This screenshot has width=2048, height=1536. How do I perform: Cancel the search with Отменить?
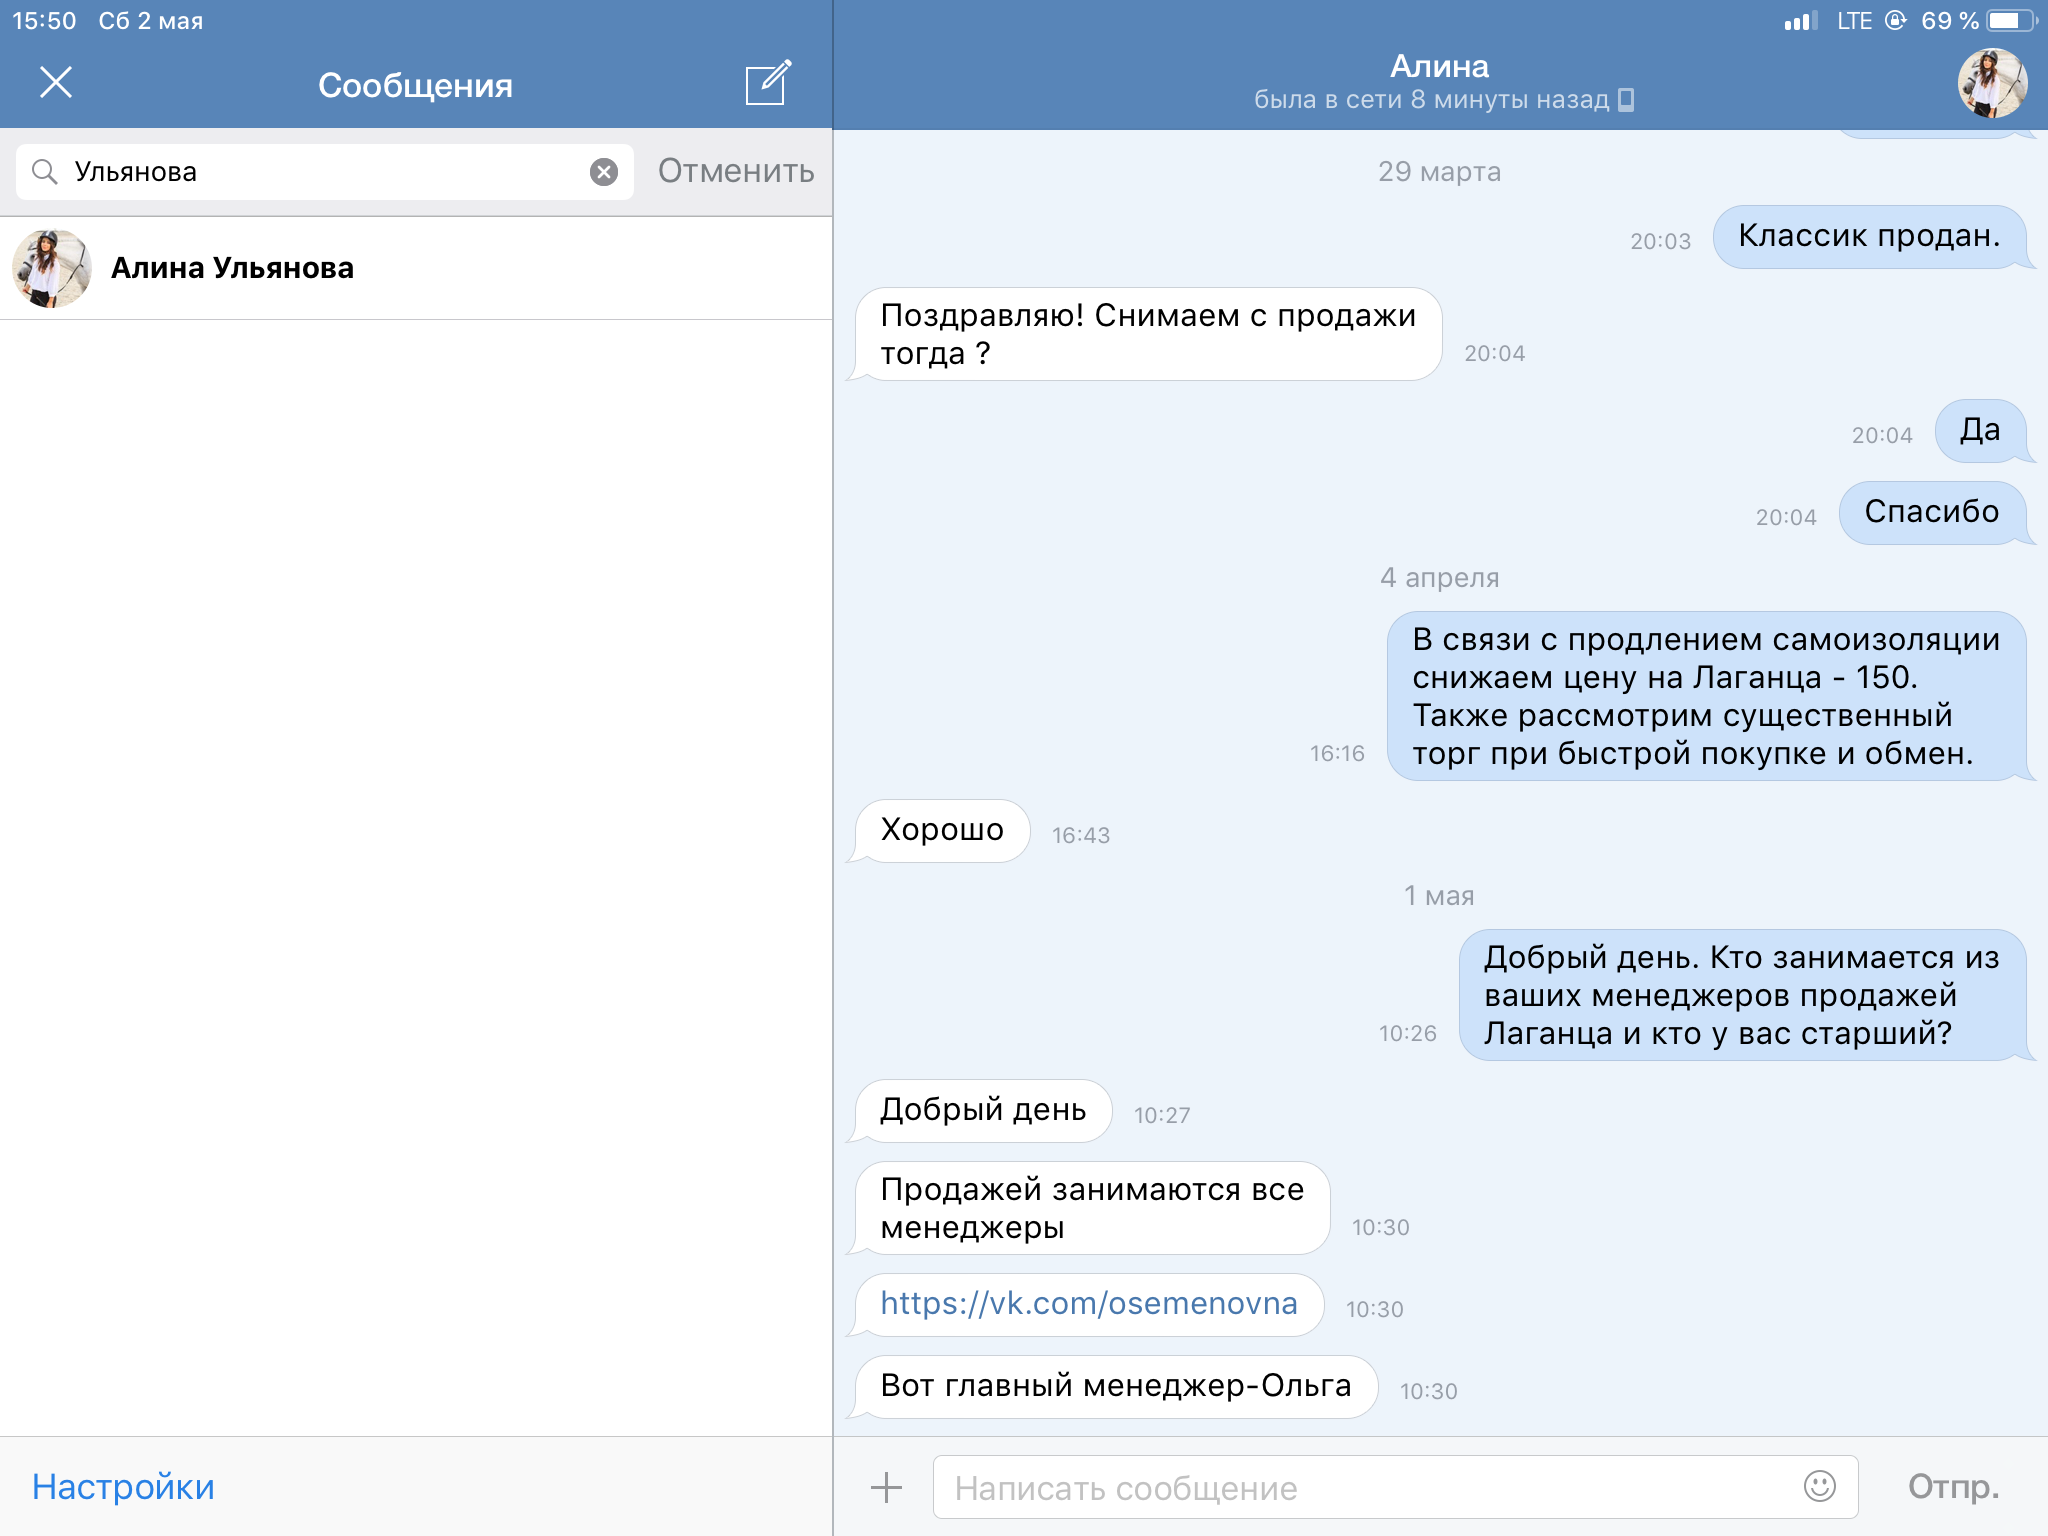(x=735, y=172)
